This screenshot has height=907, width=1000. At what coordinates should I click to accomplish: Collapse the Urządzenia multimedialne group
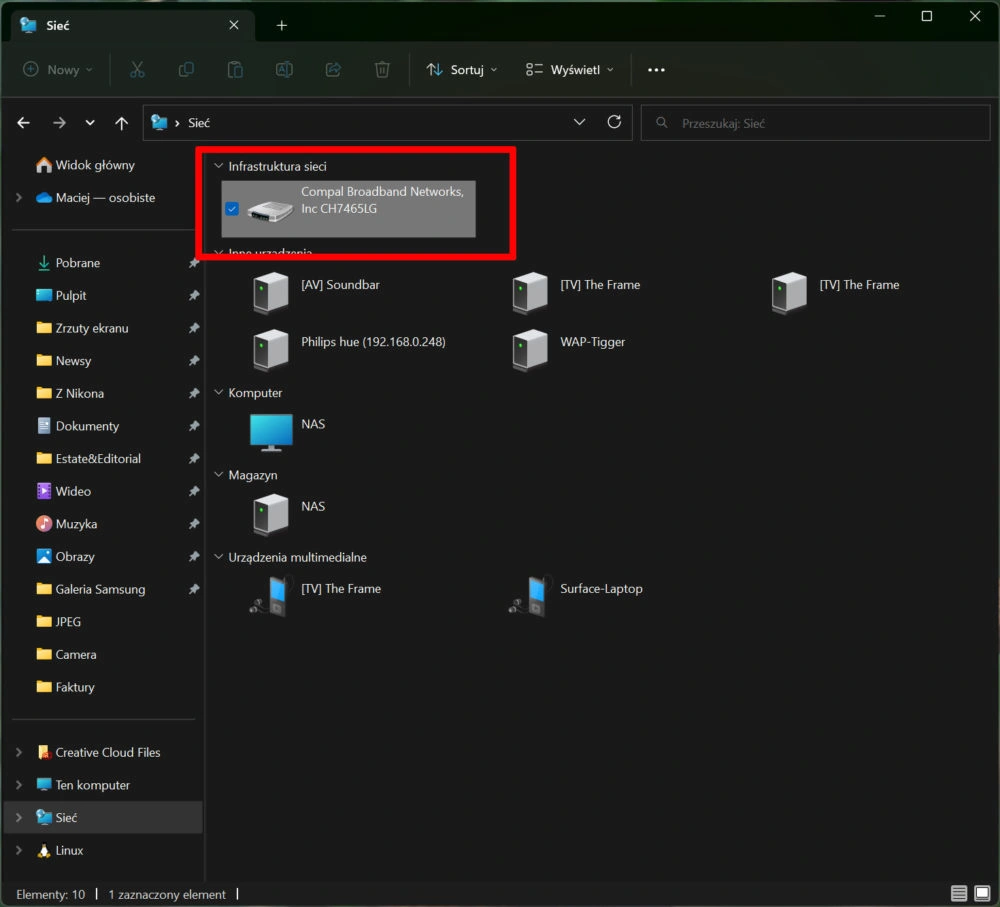tap(218, 557)
